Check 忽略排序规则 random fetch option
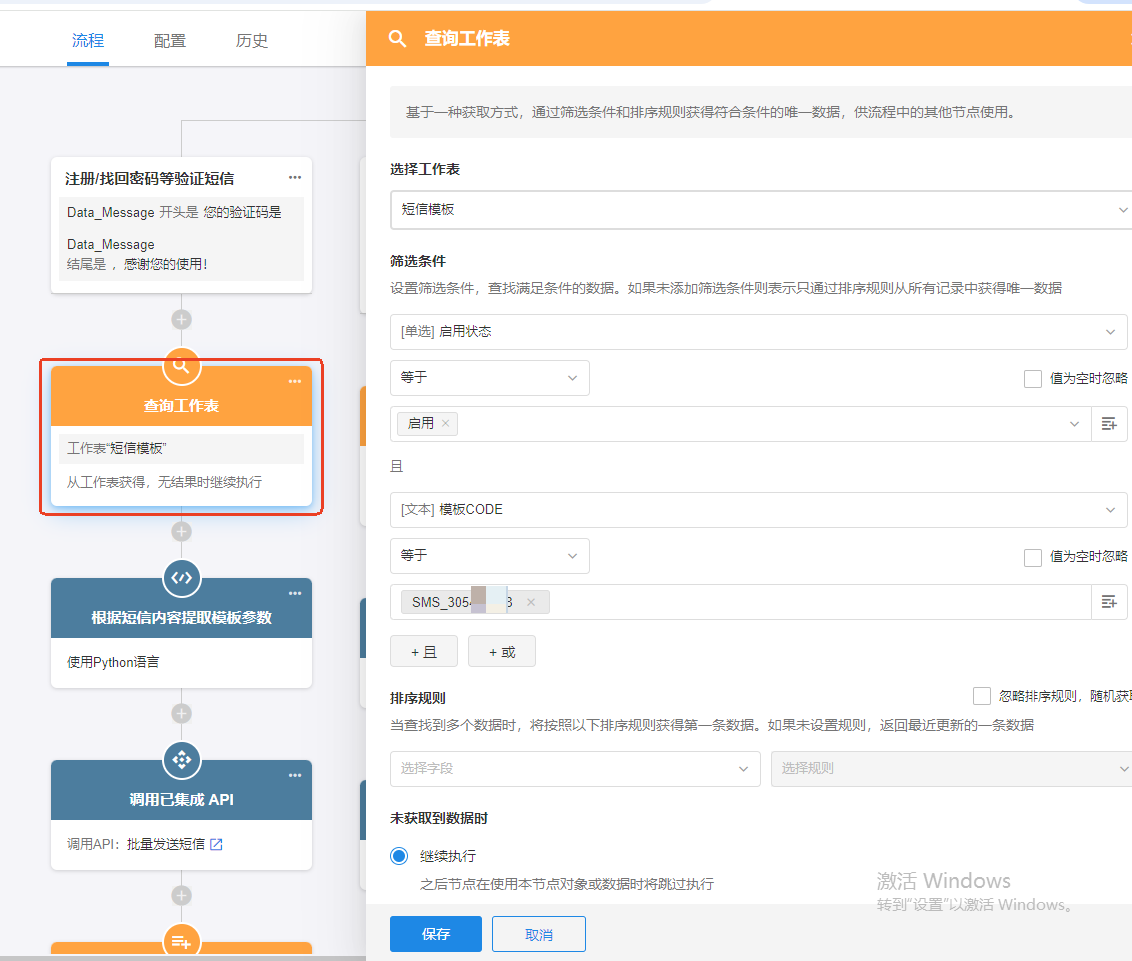This screenshot has width=1132, height=961. click(x=982, y=696)
